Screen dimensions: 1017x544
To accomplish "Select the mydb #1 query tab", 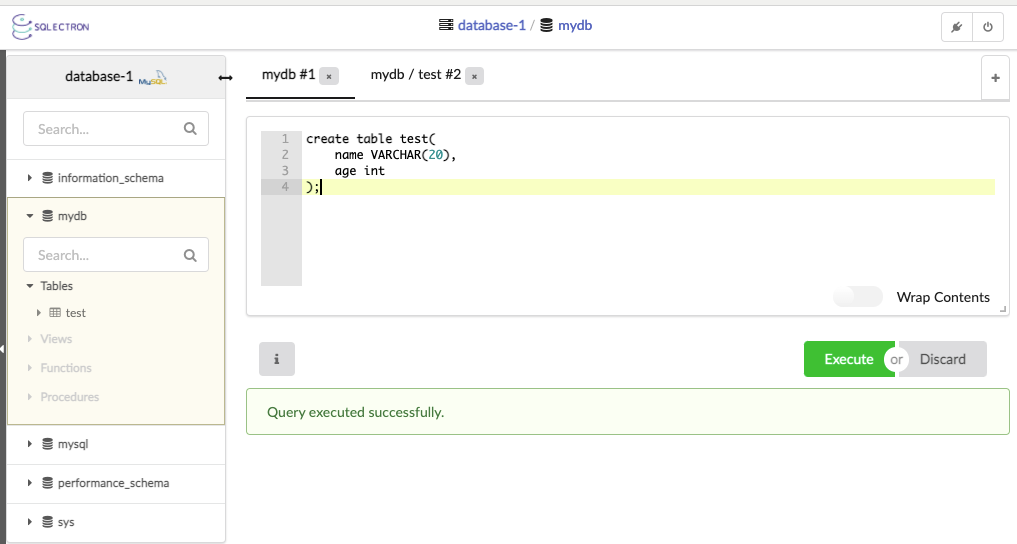I will click(288, 75).
